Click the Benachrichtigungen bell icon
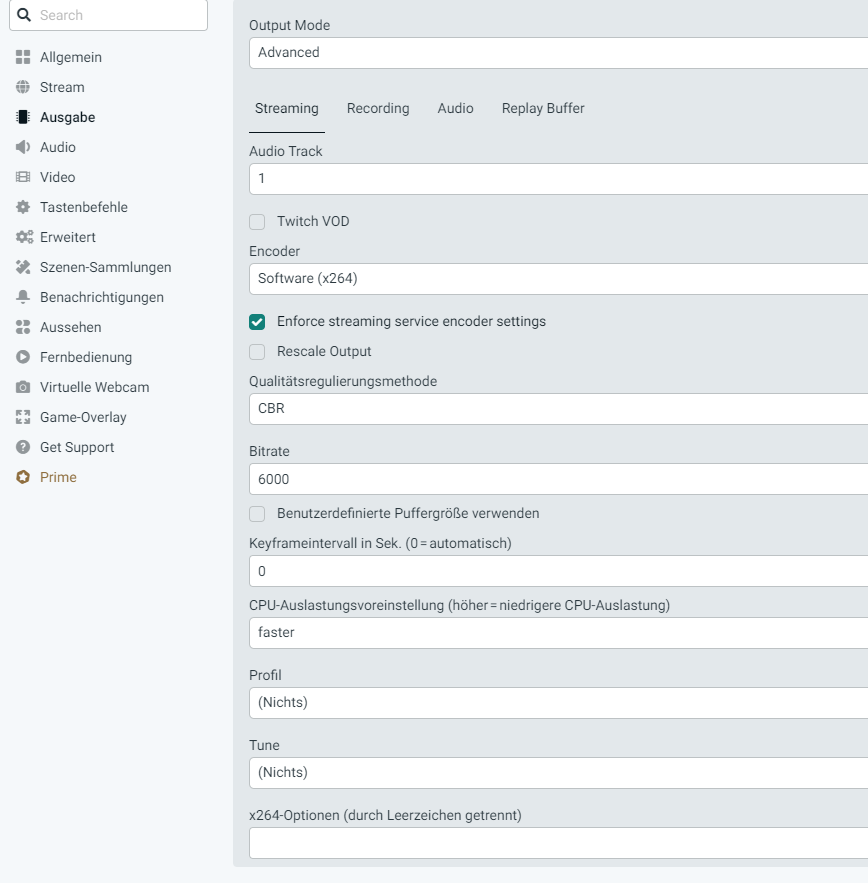 coord(23,297)
